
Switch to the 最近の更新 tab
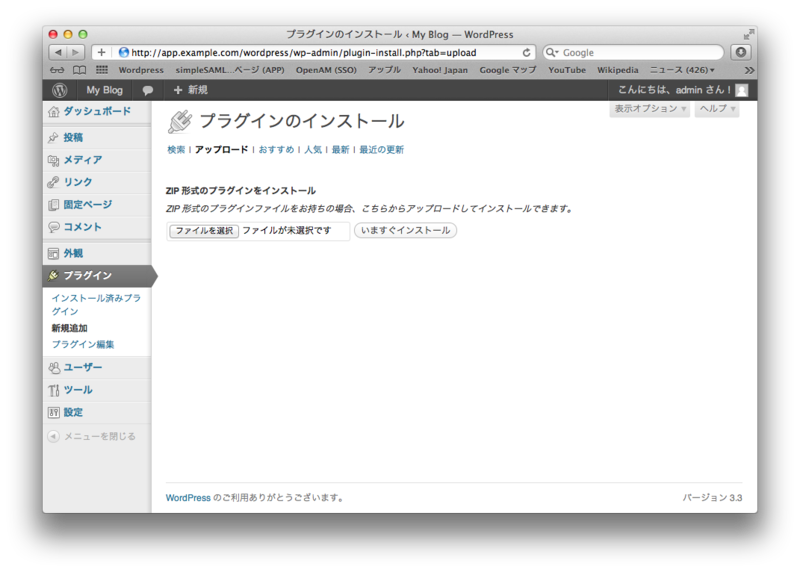point(381,150)
